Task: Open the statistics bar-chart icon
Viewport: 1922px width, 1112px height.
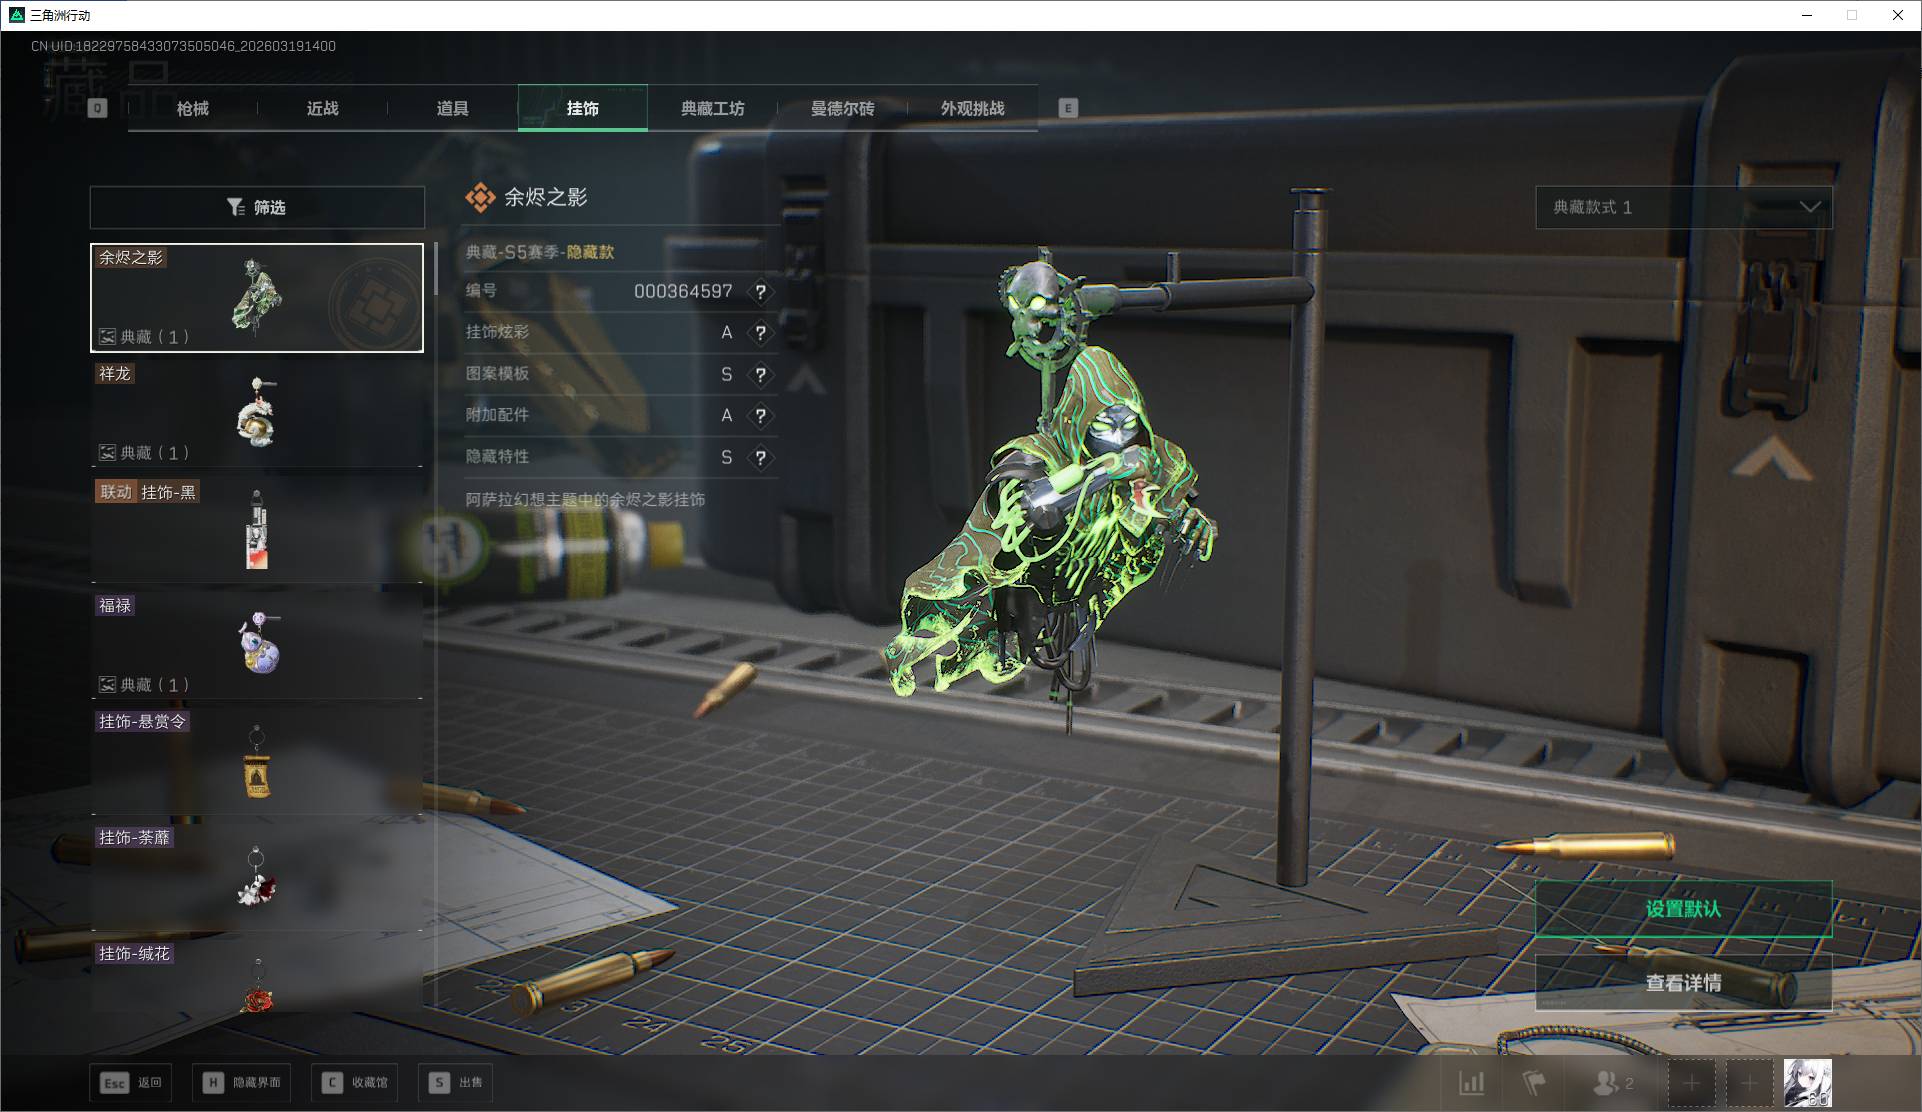Action: pos(1472,1083)
